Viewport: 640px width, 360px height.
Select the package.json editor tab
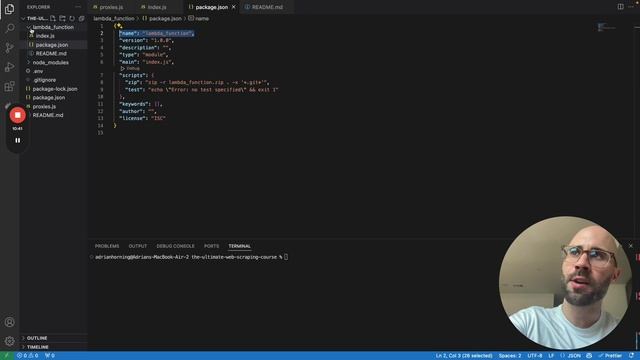point(211,7)
